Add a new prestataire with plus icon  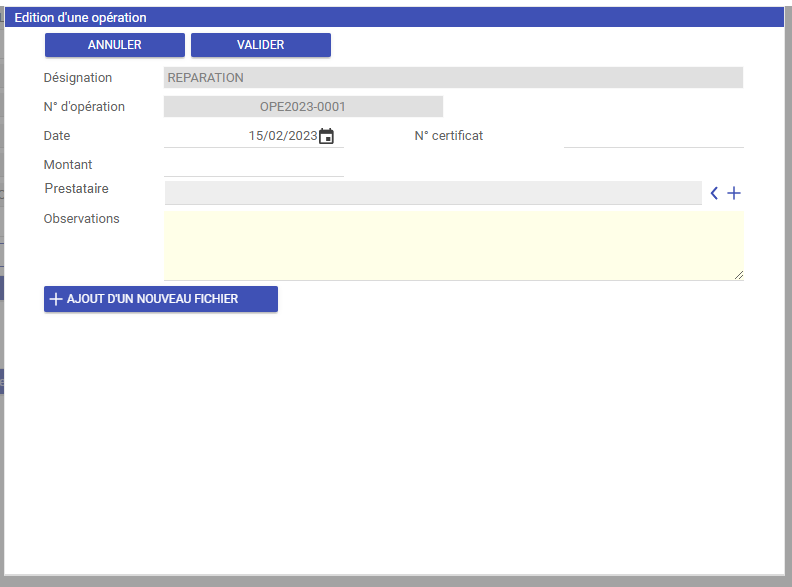[734, 193]
